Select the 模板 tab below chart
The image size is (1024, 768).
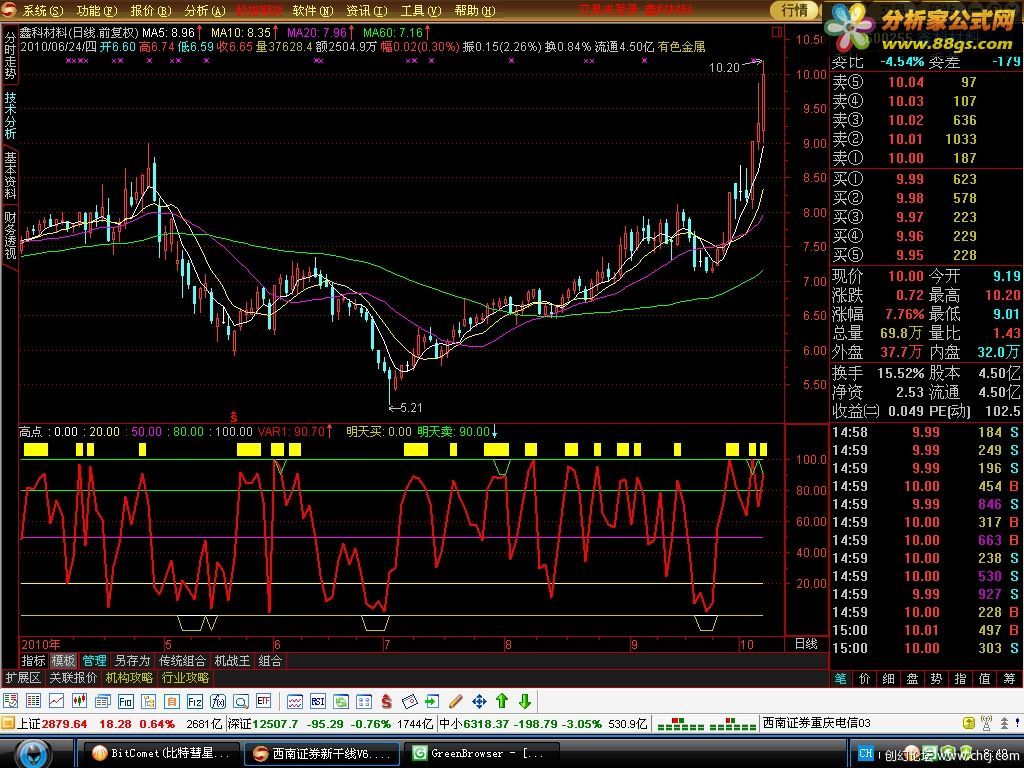point(63,661)
